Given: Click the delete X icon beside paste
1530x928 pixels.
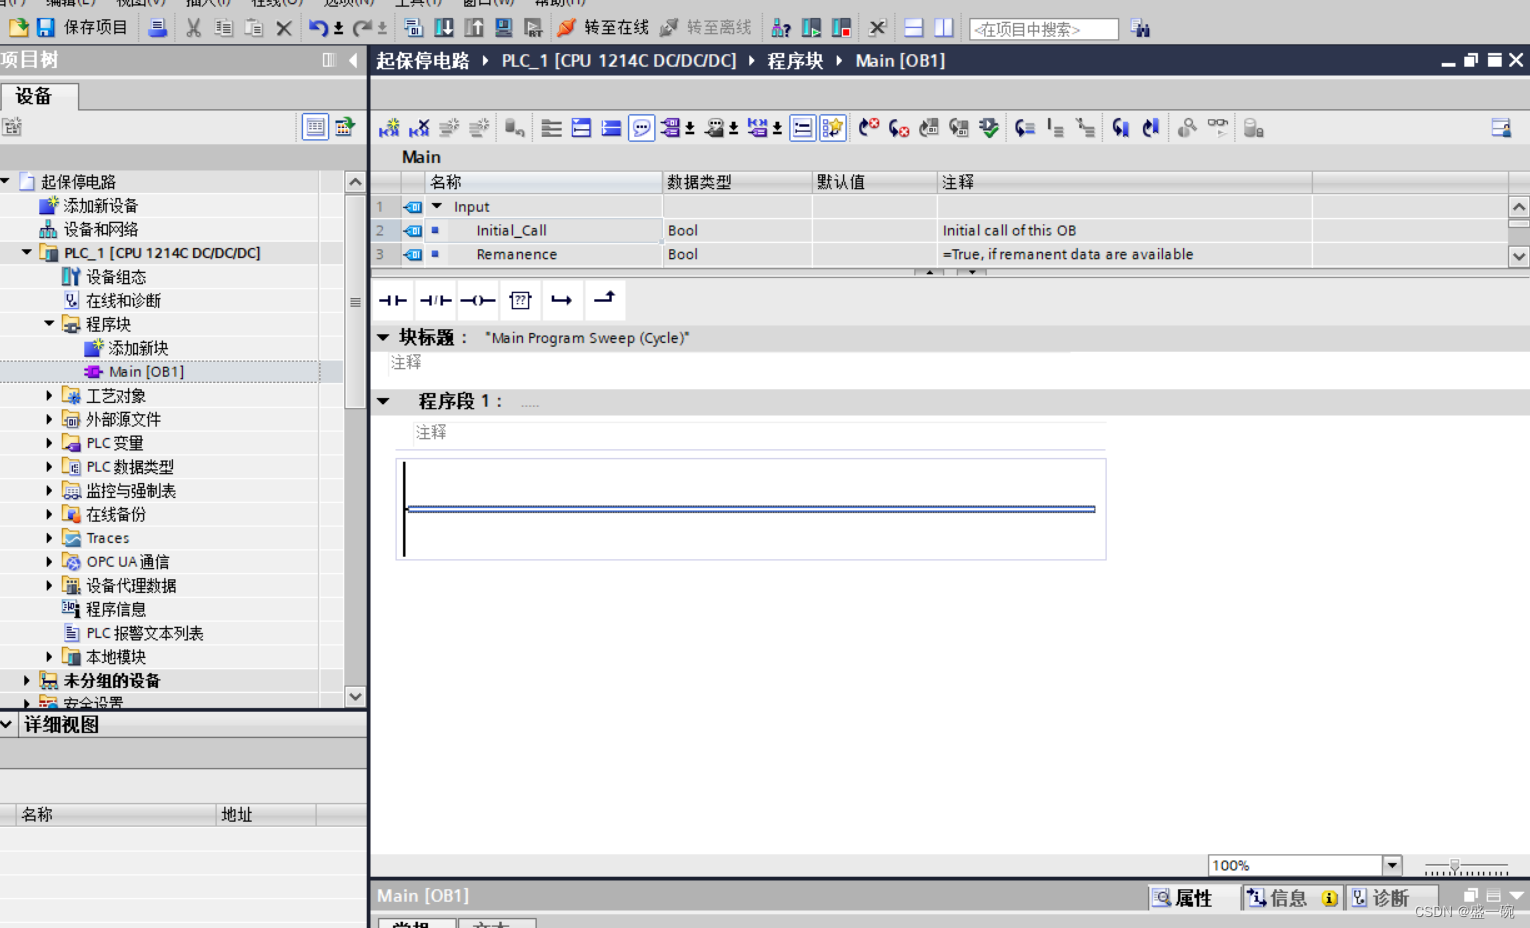Looking at the screenshot, I should click(x=284, y=28).
